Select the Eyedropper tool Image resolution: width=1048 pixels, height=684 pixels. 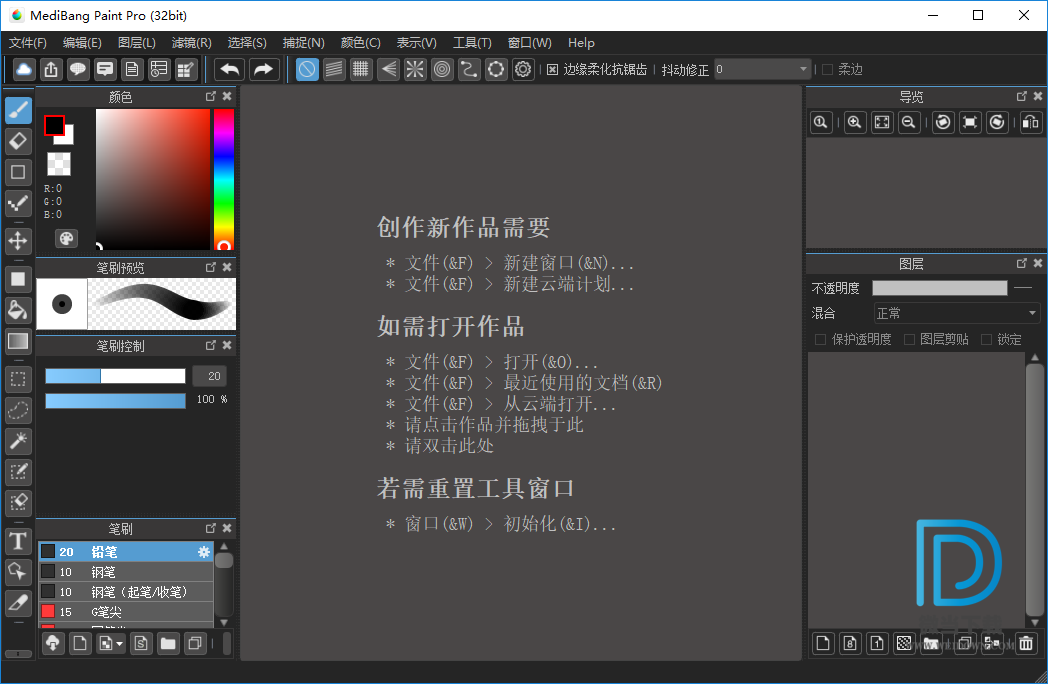pos(18,603)
